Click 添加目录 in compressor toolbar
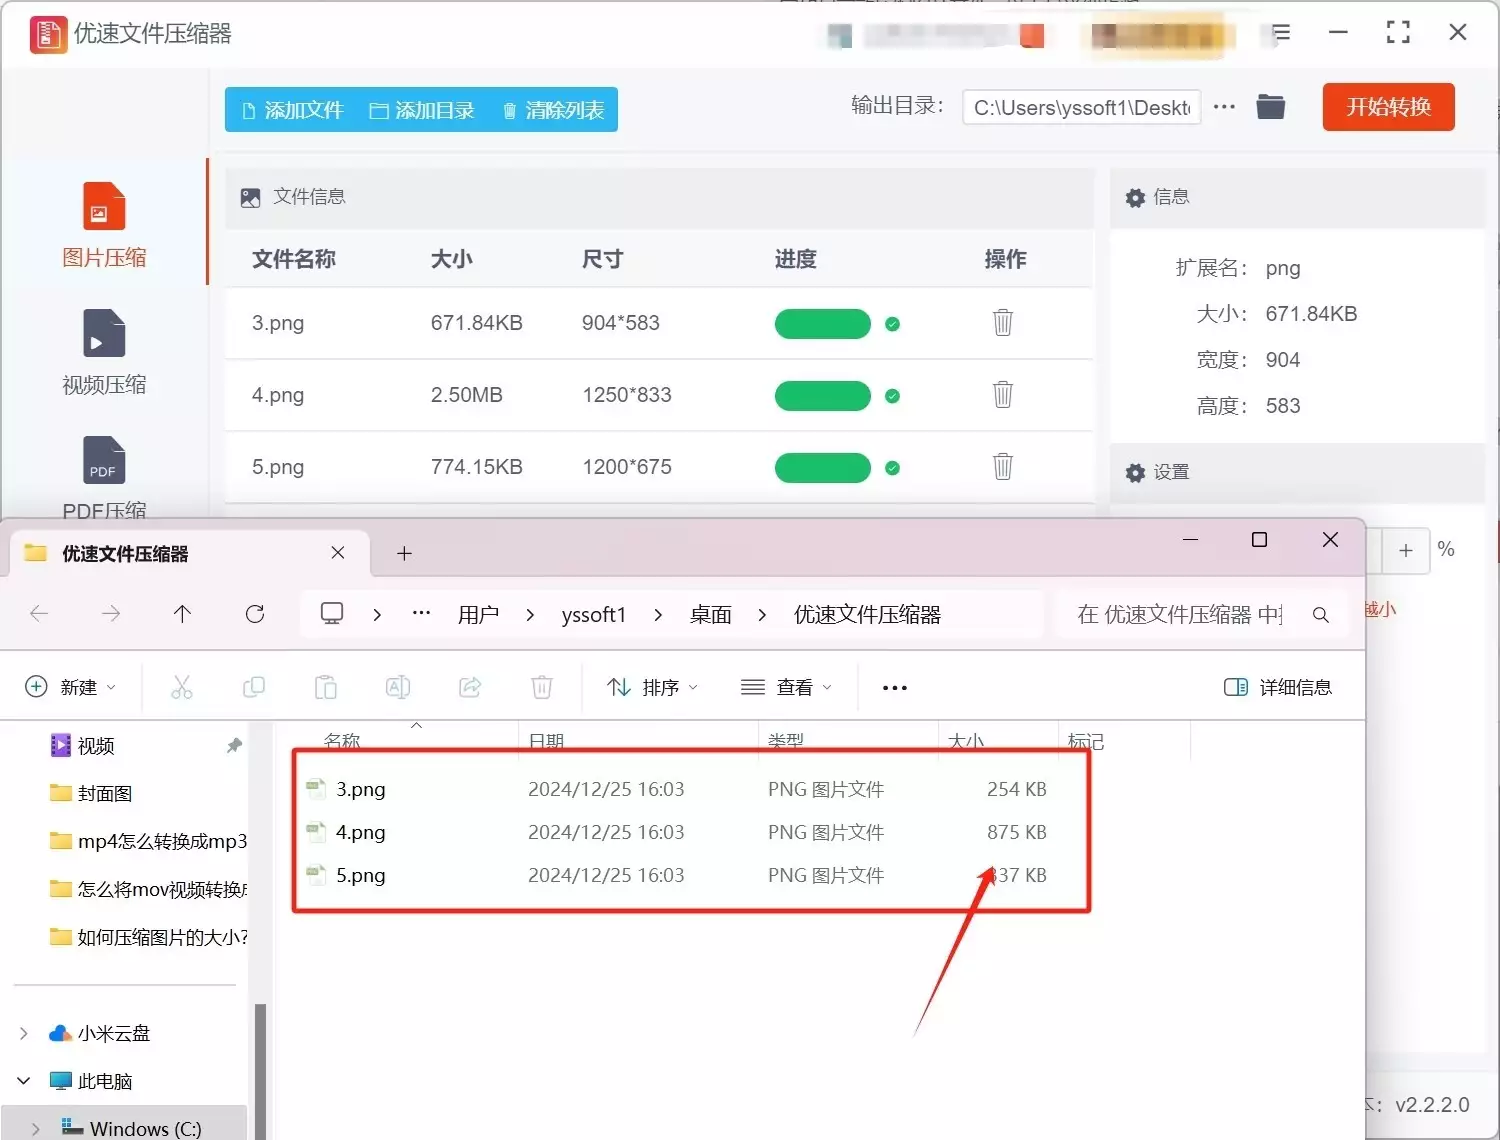Viewport: 1500px width, 1140px height. coord(422,110)
